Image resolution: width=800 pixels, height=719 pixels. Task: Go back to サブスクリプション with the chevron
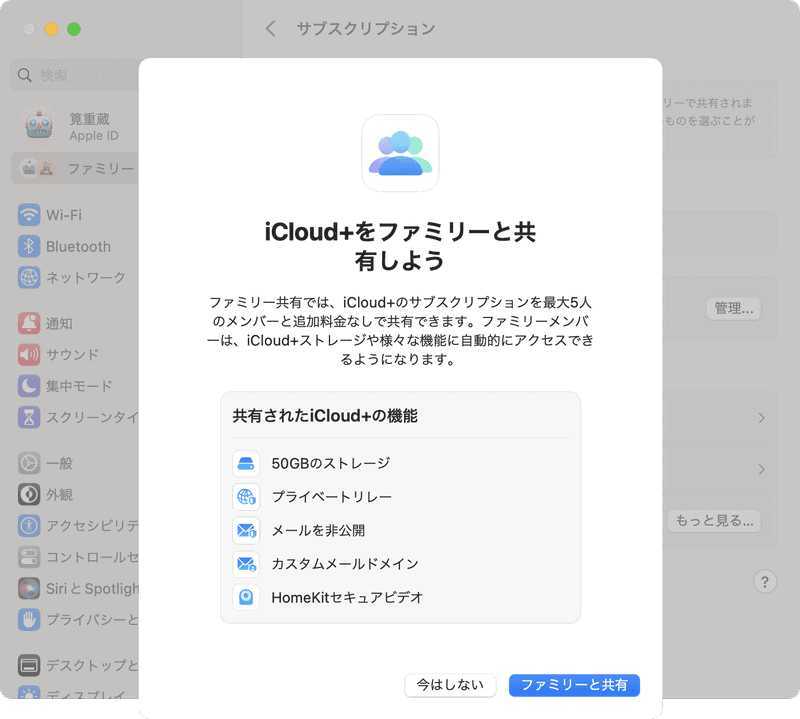pos(270,29)
